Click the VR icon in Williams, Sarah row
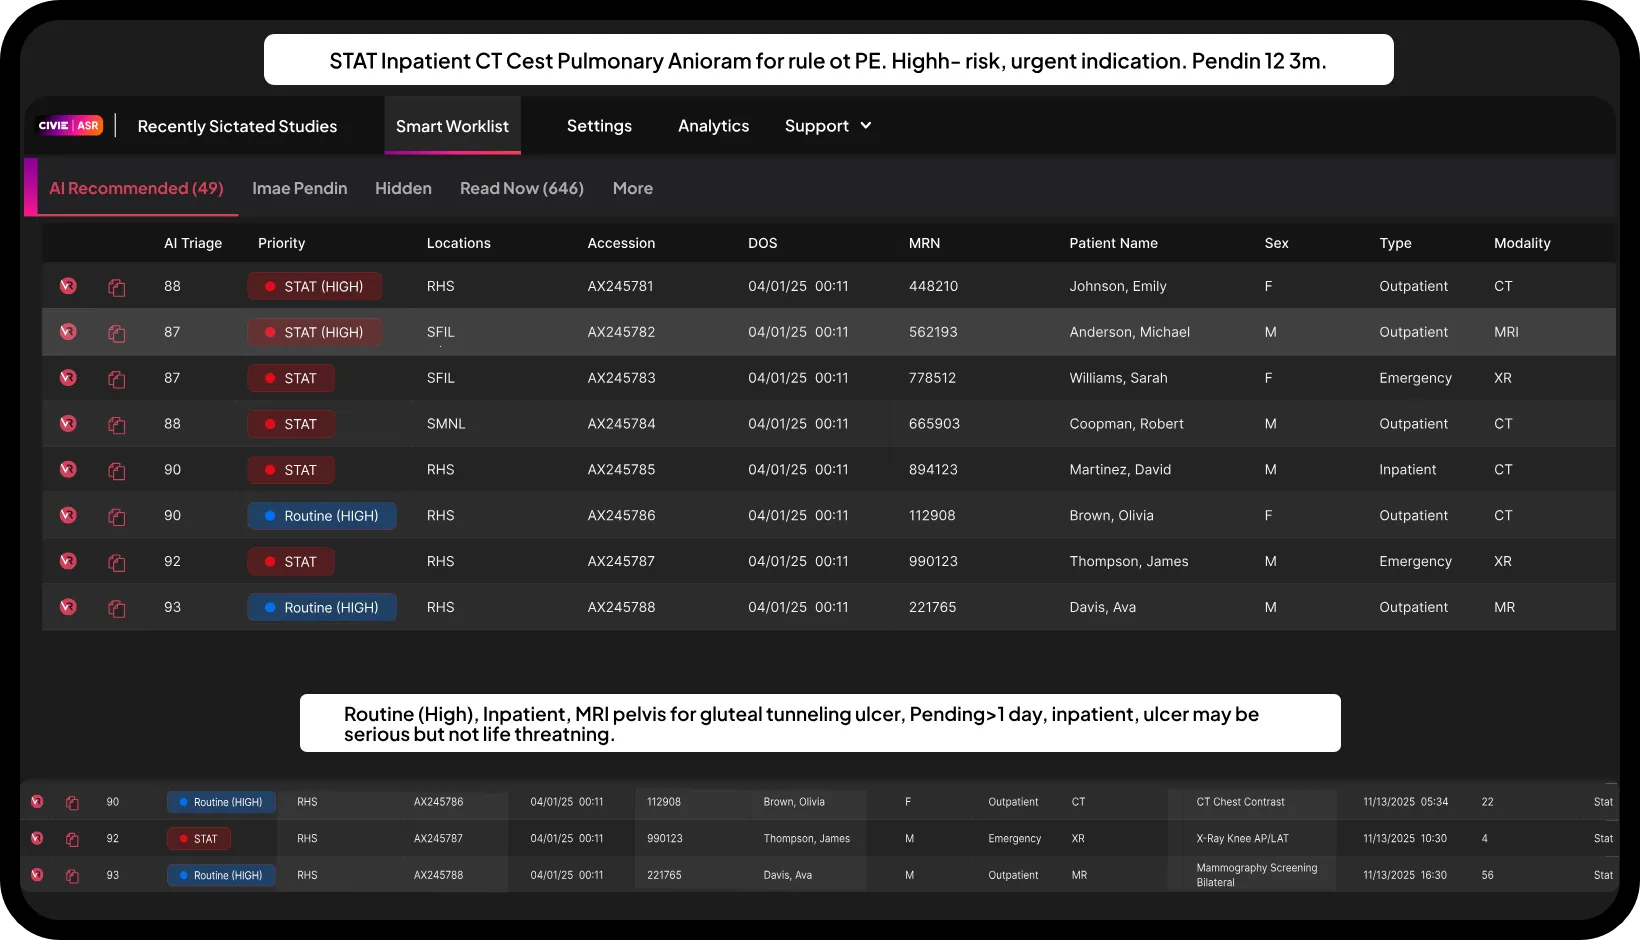This screenshot has width=1640, height=940. [x=68, y=378]
